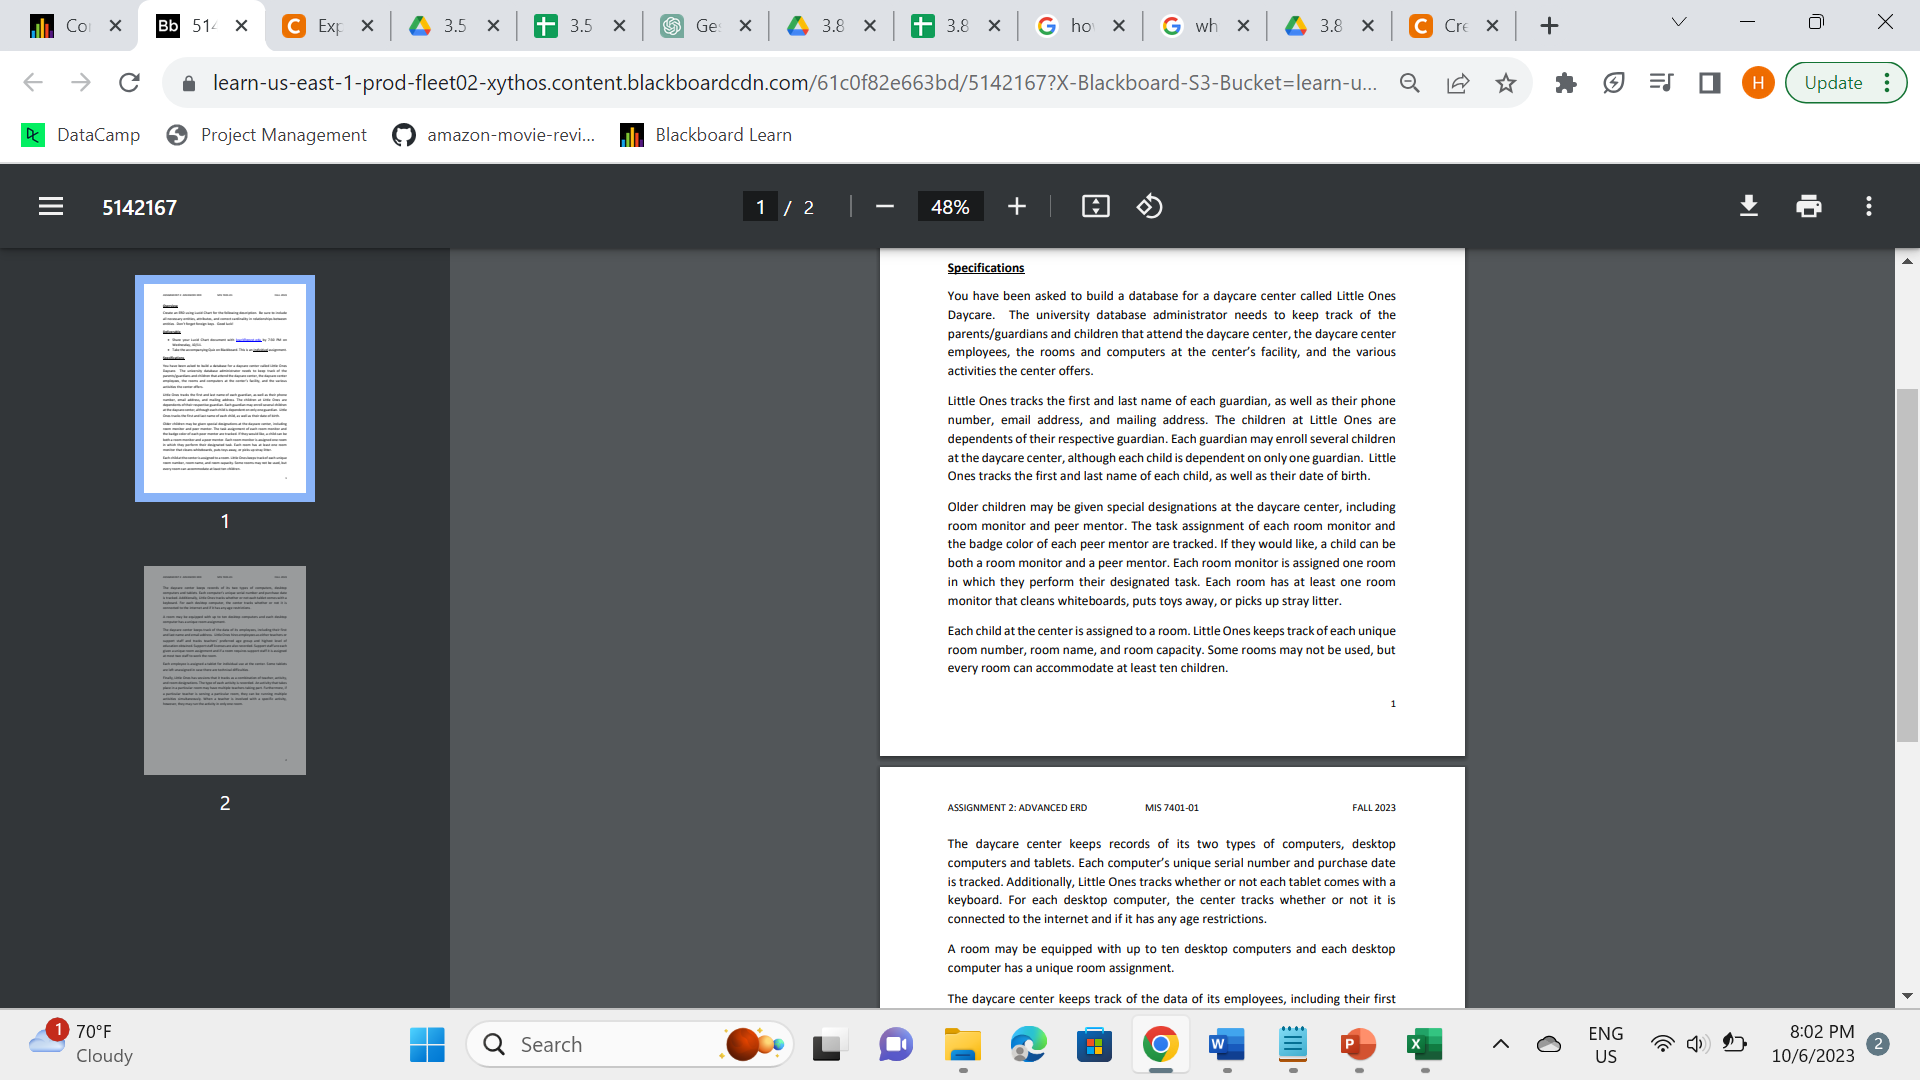Open the media controls icon
This screenshot has width=1920, height=1080.
pyautogui.click(x=1662, y=83)
